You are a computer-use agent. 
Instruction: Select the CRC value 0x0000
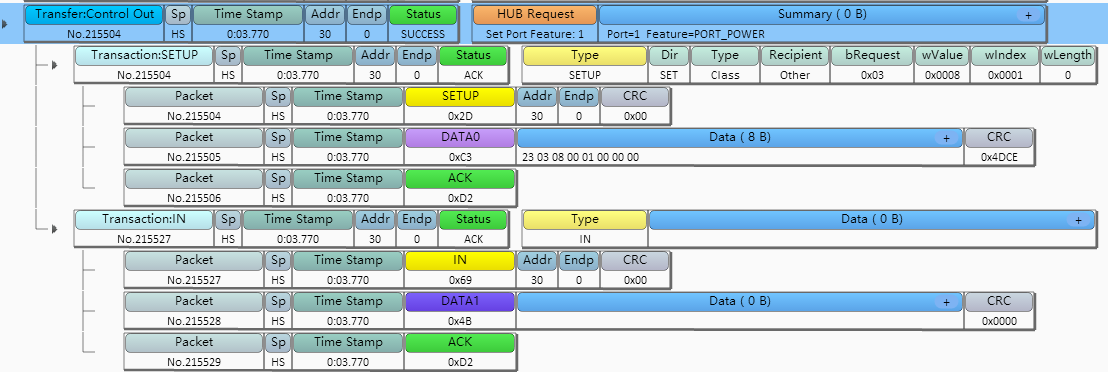(x=999, y=321)
